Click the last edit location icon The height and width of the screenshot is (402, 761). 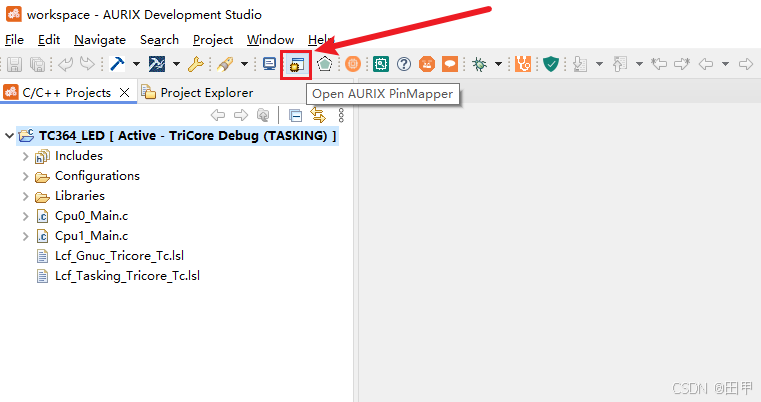(659, 64)
